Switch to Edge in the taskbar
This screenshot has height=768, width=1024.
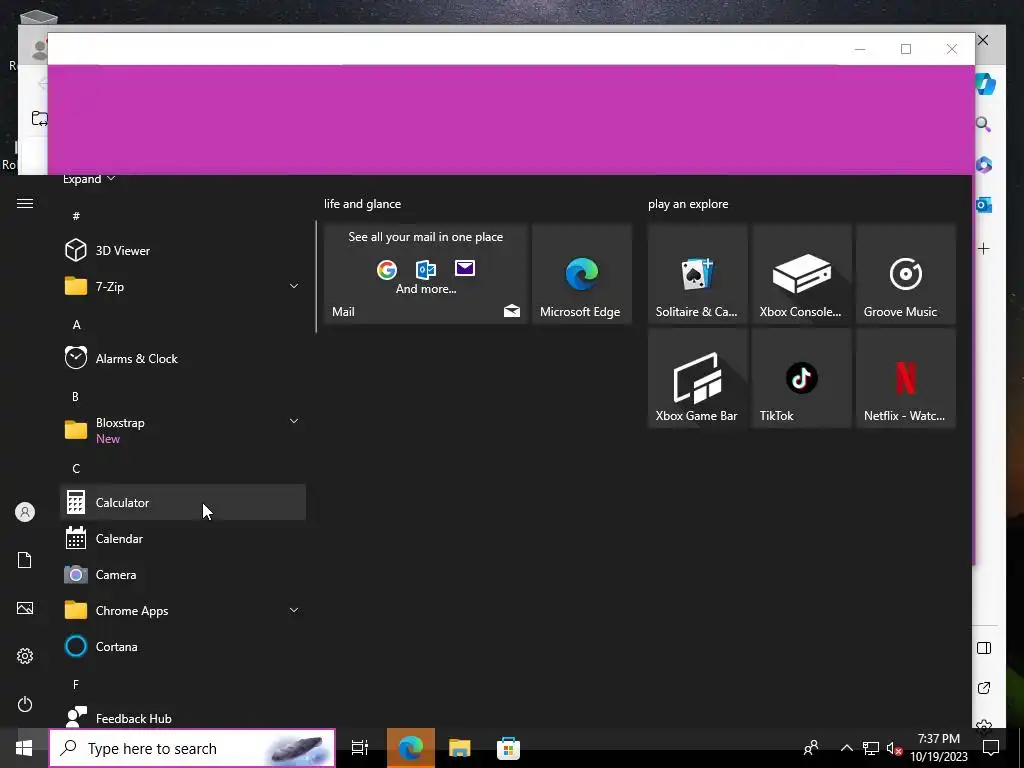click(x=411, y=748)
